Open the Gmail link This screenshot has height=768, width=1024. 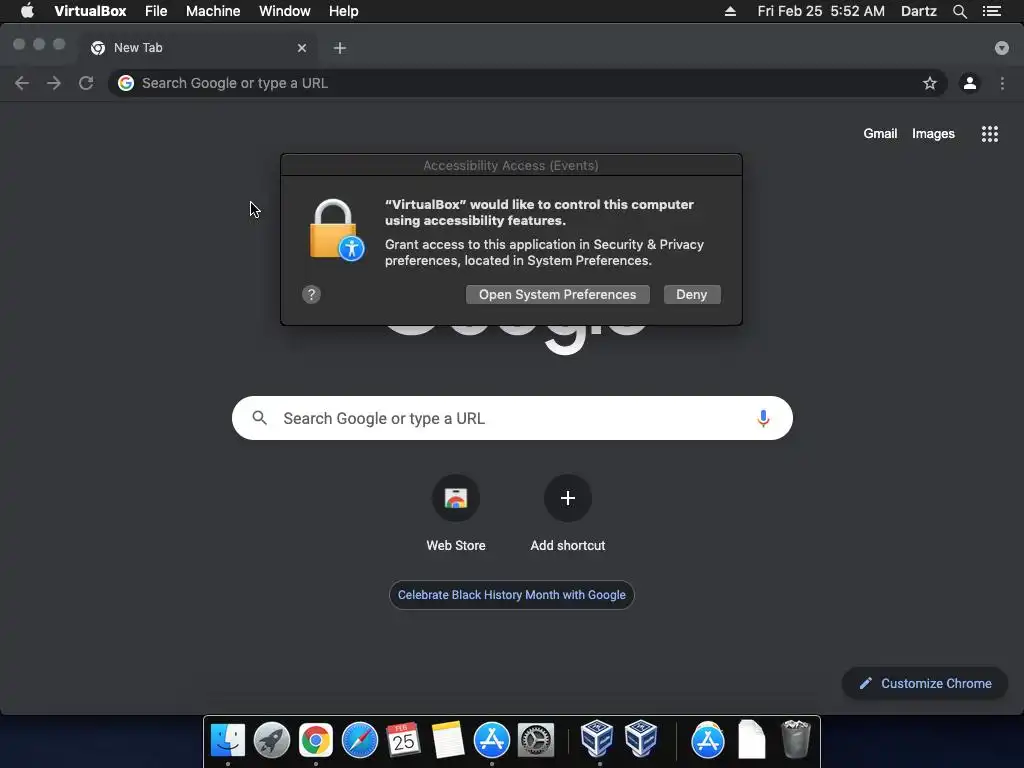880,133
